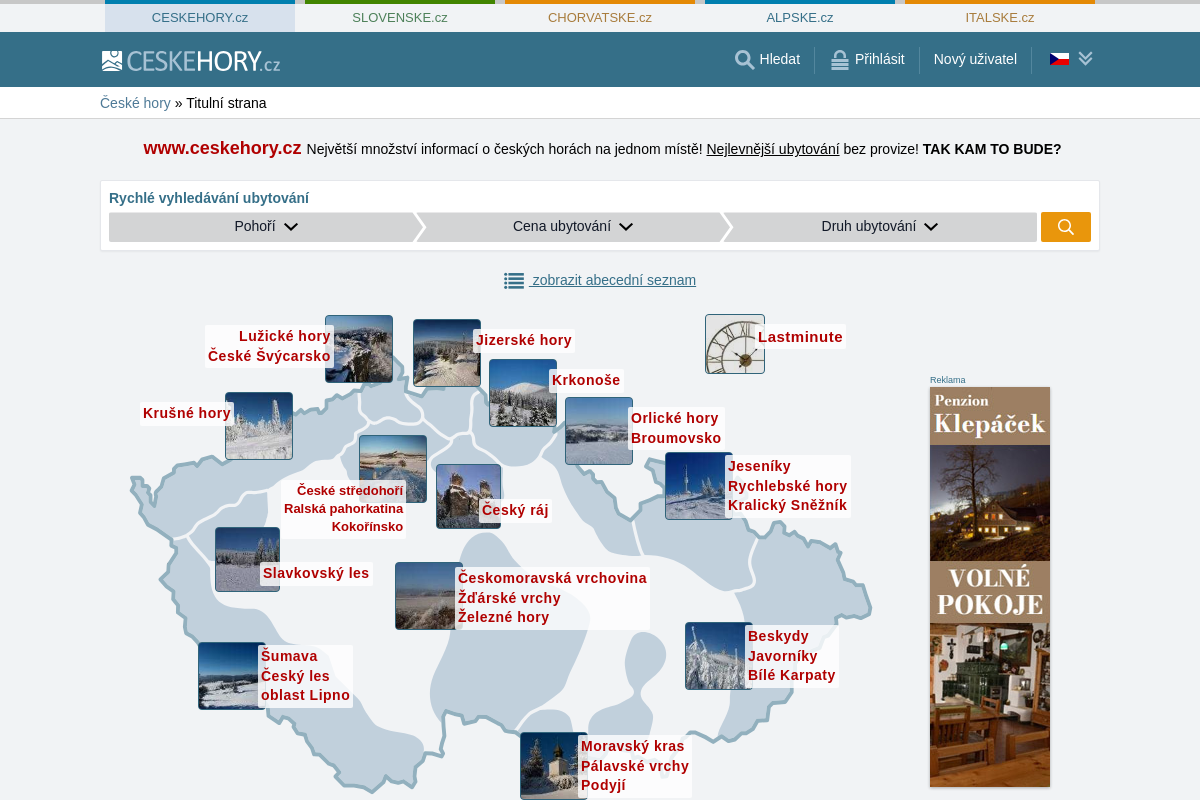
Task: Click the Nový uživatel link
Action: [975, 59]
